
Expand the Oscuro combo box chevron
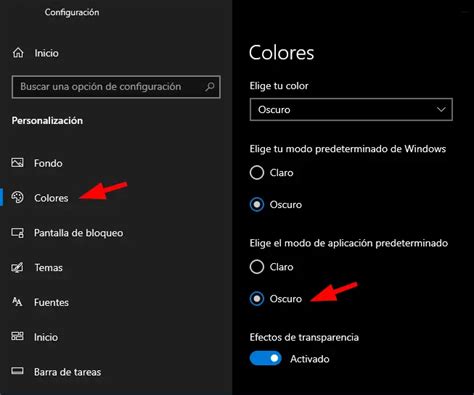441,109
